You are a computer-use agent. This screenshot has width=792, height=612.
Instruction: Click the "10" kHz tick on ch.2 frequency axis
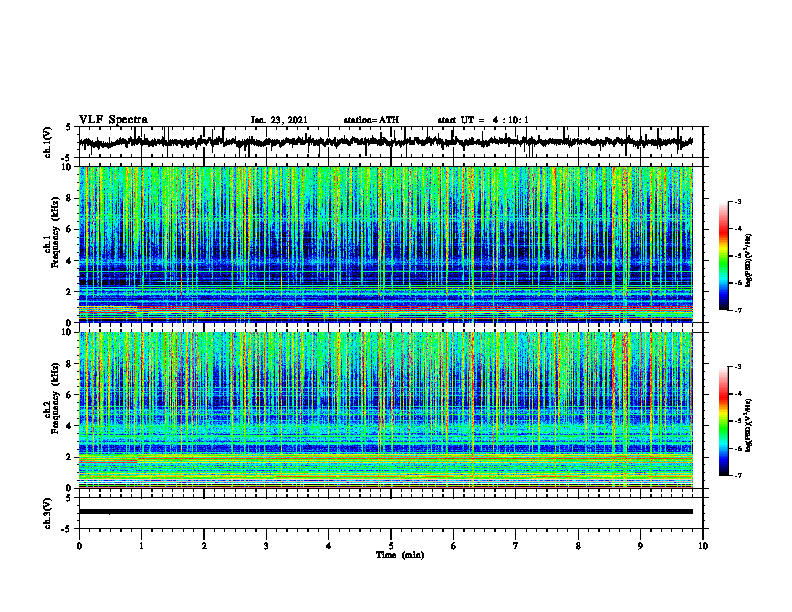(68, 332)
